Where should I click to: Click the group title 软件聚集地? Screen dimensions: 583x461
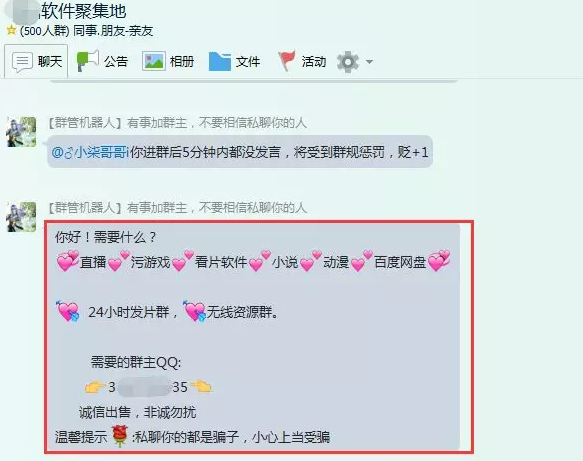coord(83,10)
